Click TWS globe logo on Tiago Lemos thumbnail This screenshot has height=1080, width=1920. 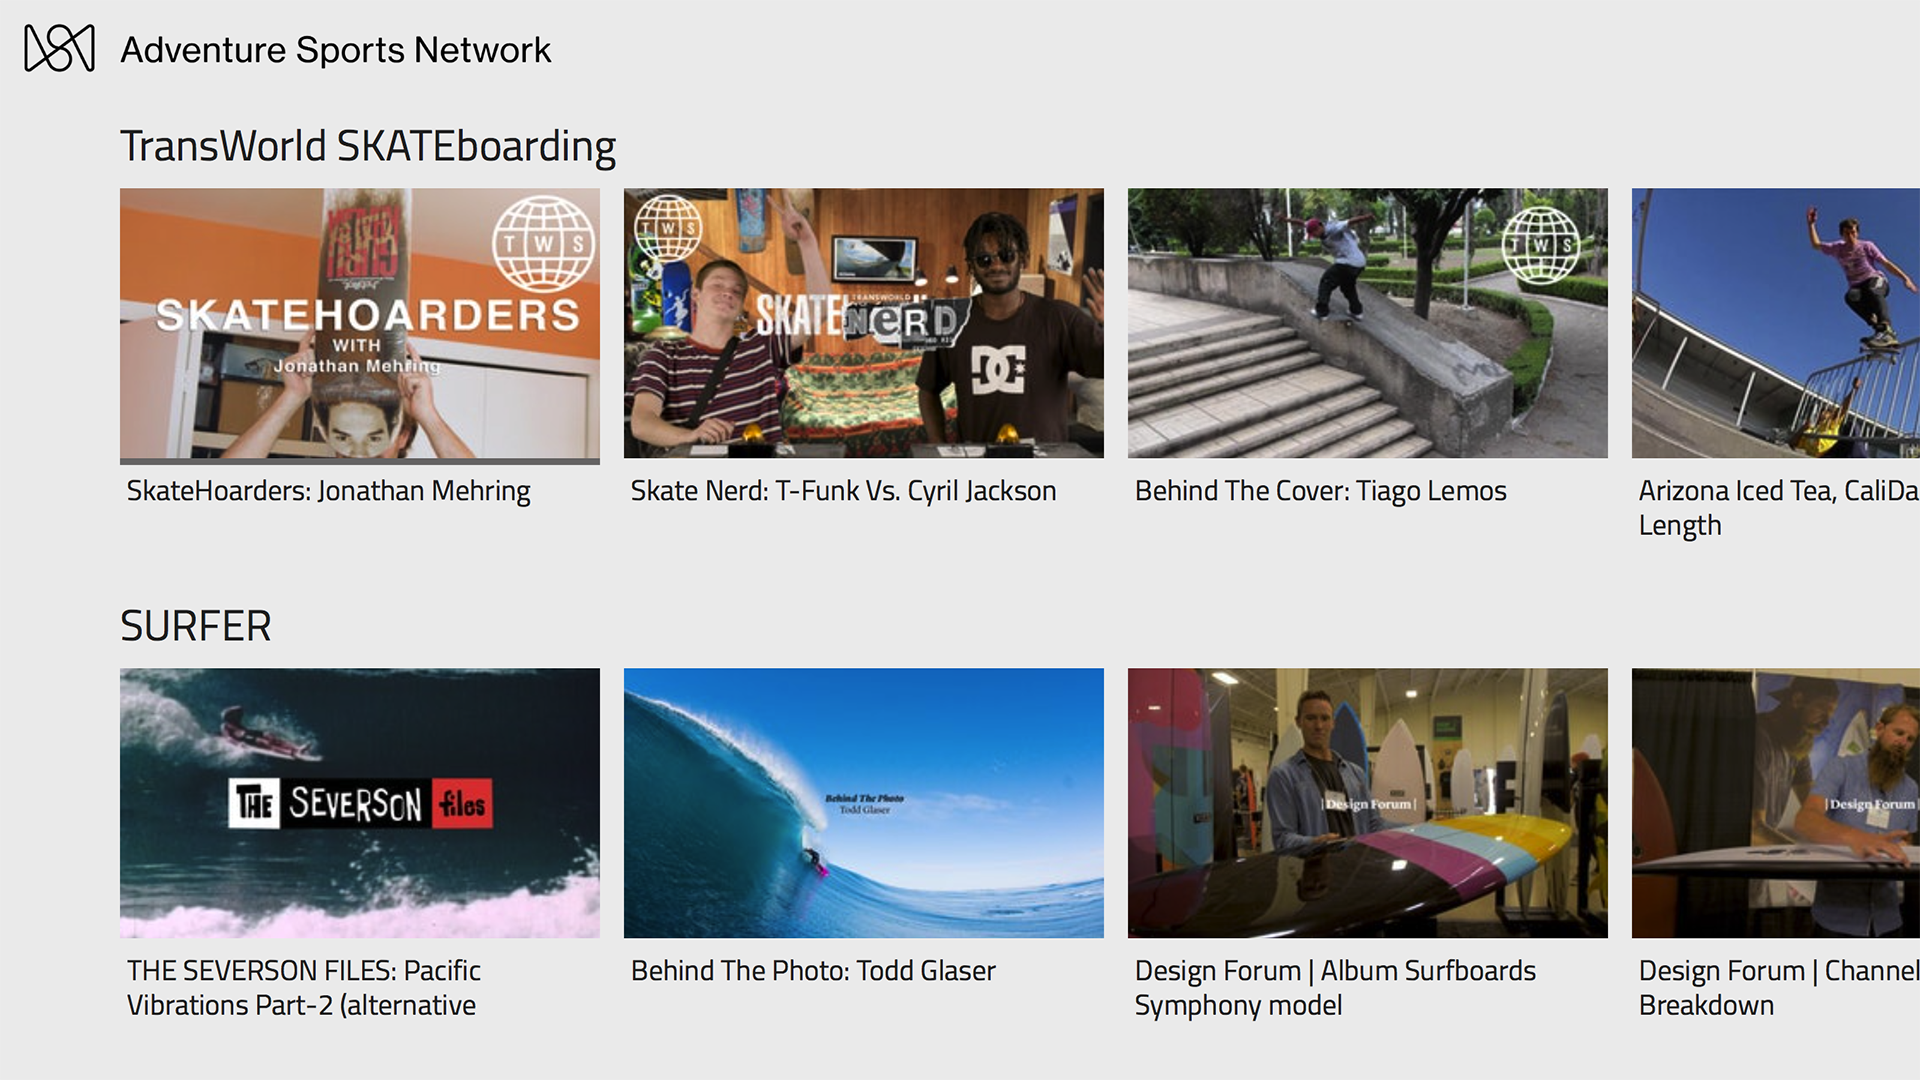(x=1541, y=244)
